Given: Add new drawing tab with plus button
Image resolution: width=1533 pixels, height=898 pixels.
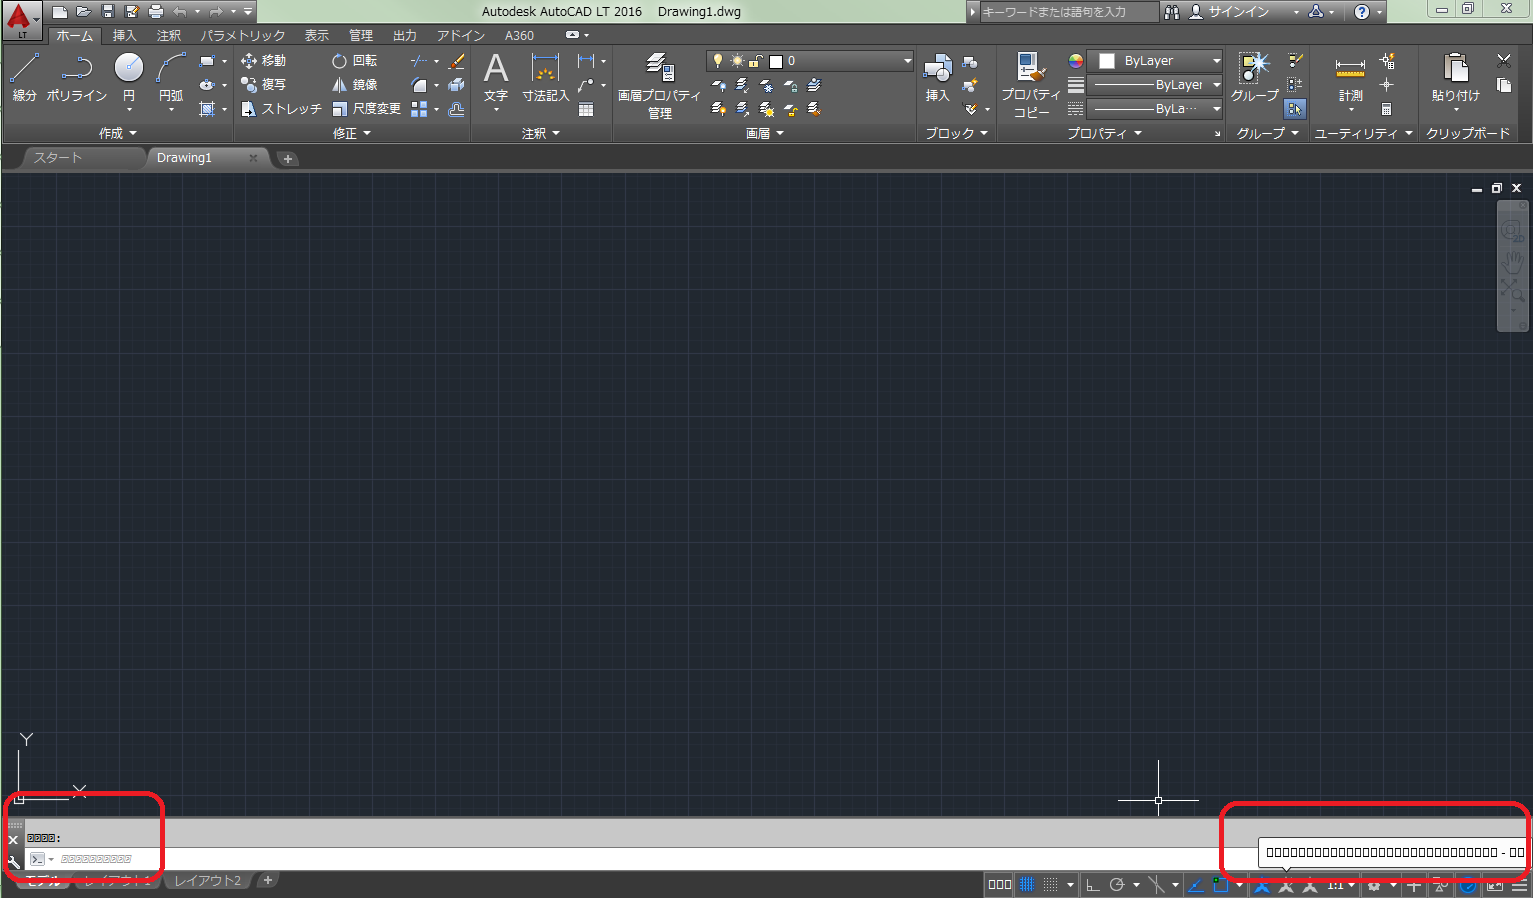Looking at the screenshot, I should (288, 159).
